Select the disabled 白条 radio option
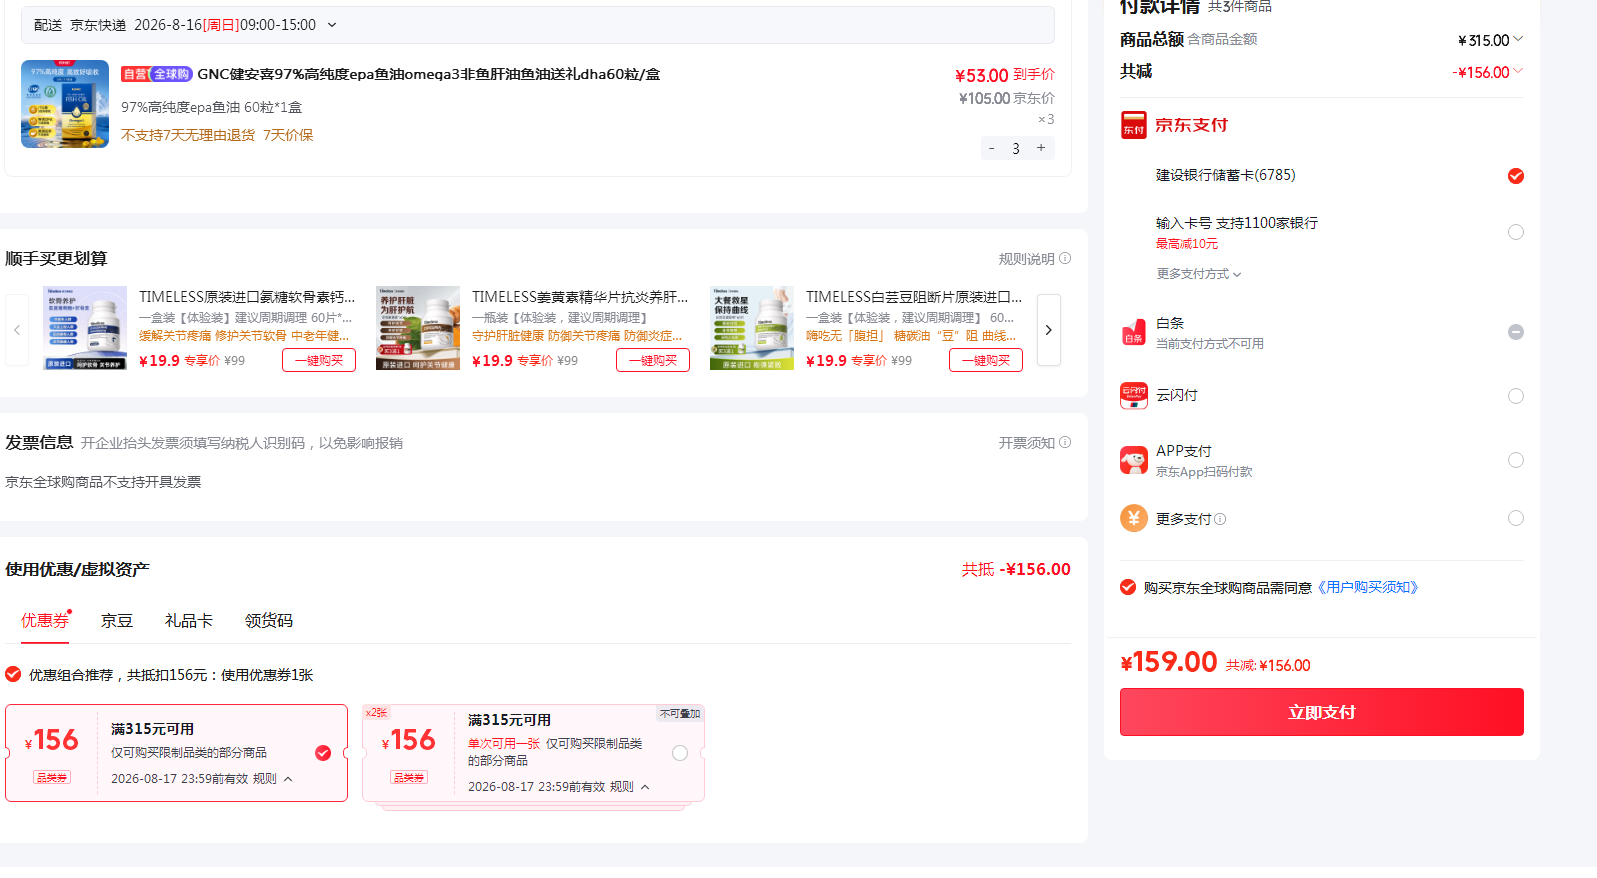This screenshot has height=878, width=1597. click(1516, 332)
